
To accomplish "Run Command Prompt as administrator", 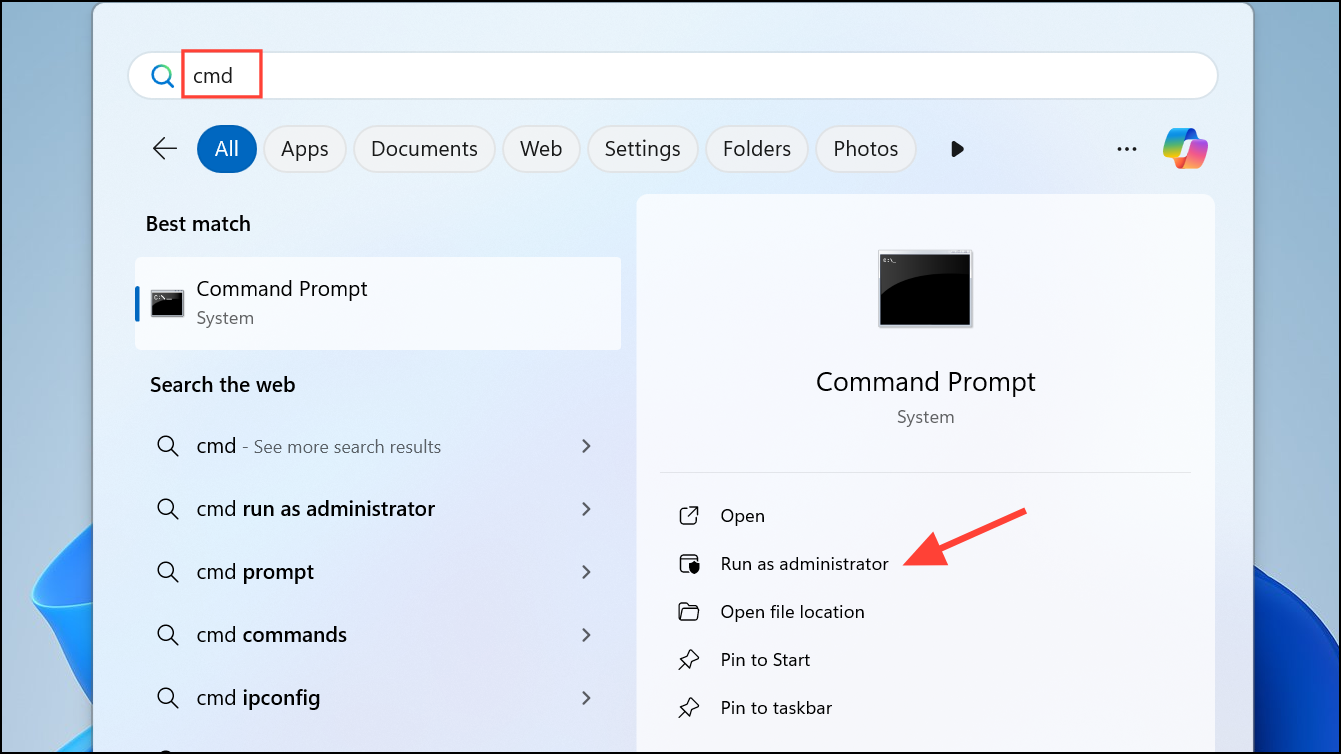I will point(804,563).
